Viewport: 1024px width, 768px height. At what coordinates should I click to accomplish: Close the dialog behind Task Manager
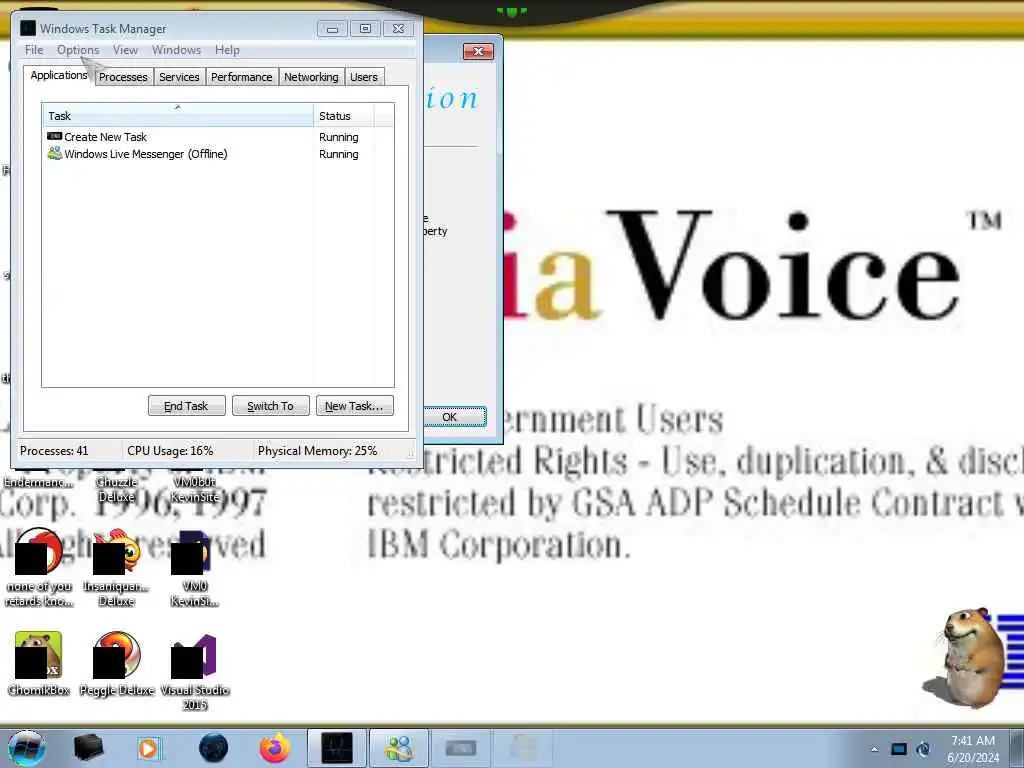478,51
